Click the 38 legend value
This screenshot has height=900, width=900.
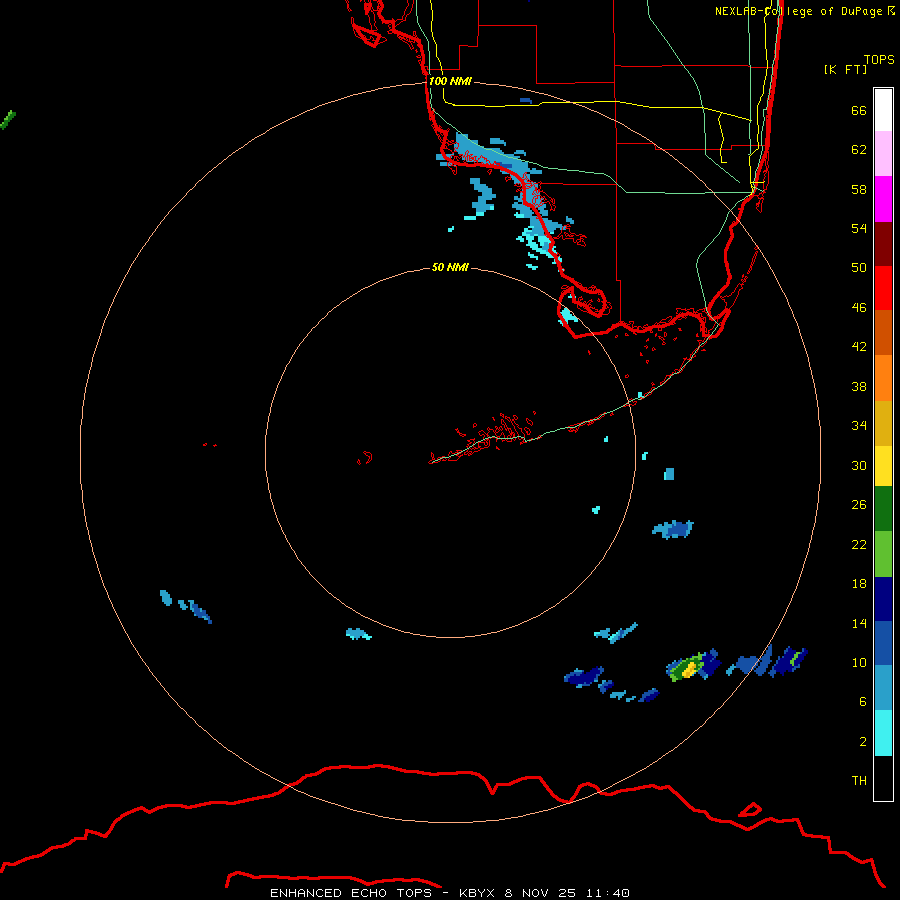click(859, 386)
